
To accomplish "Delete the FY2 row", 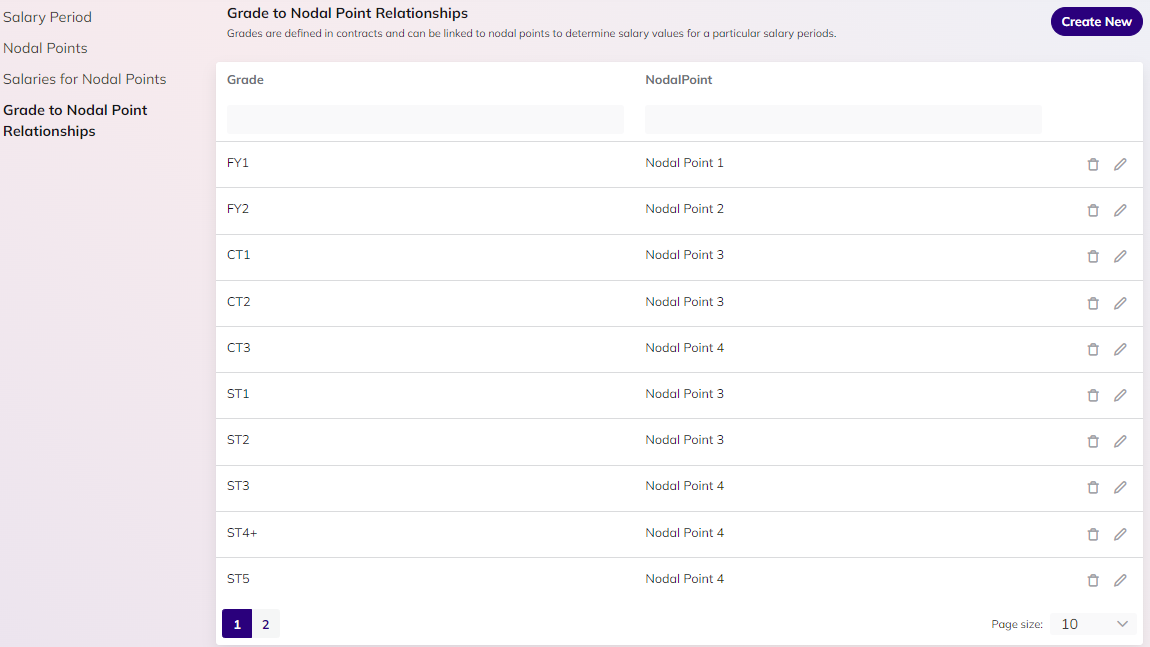I will [1093, 211].
